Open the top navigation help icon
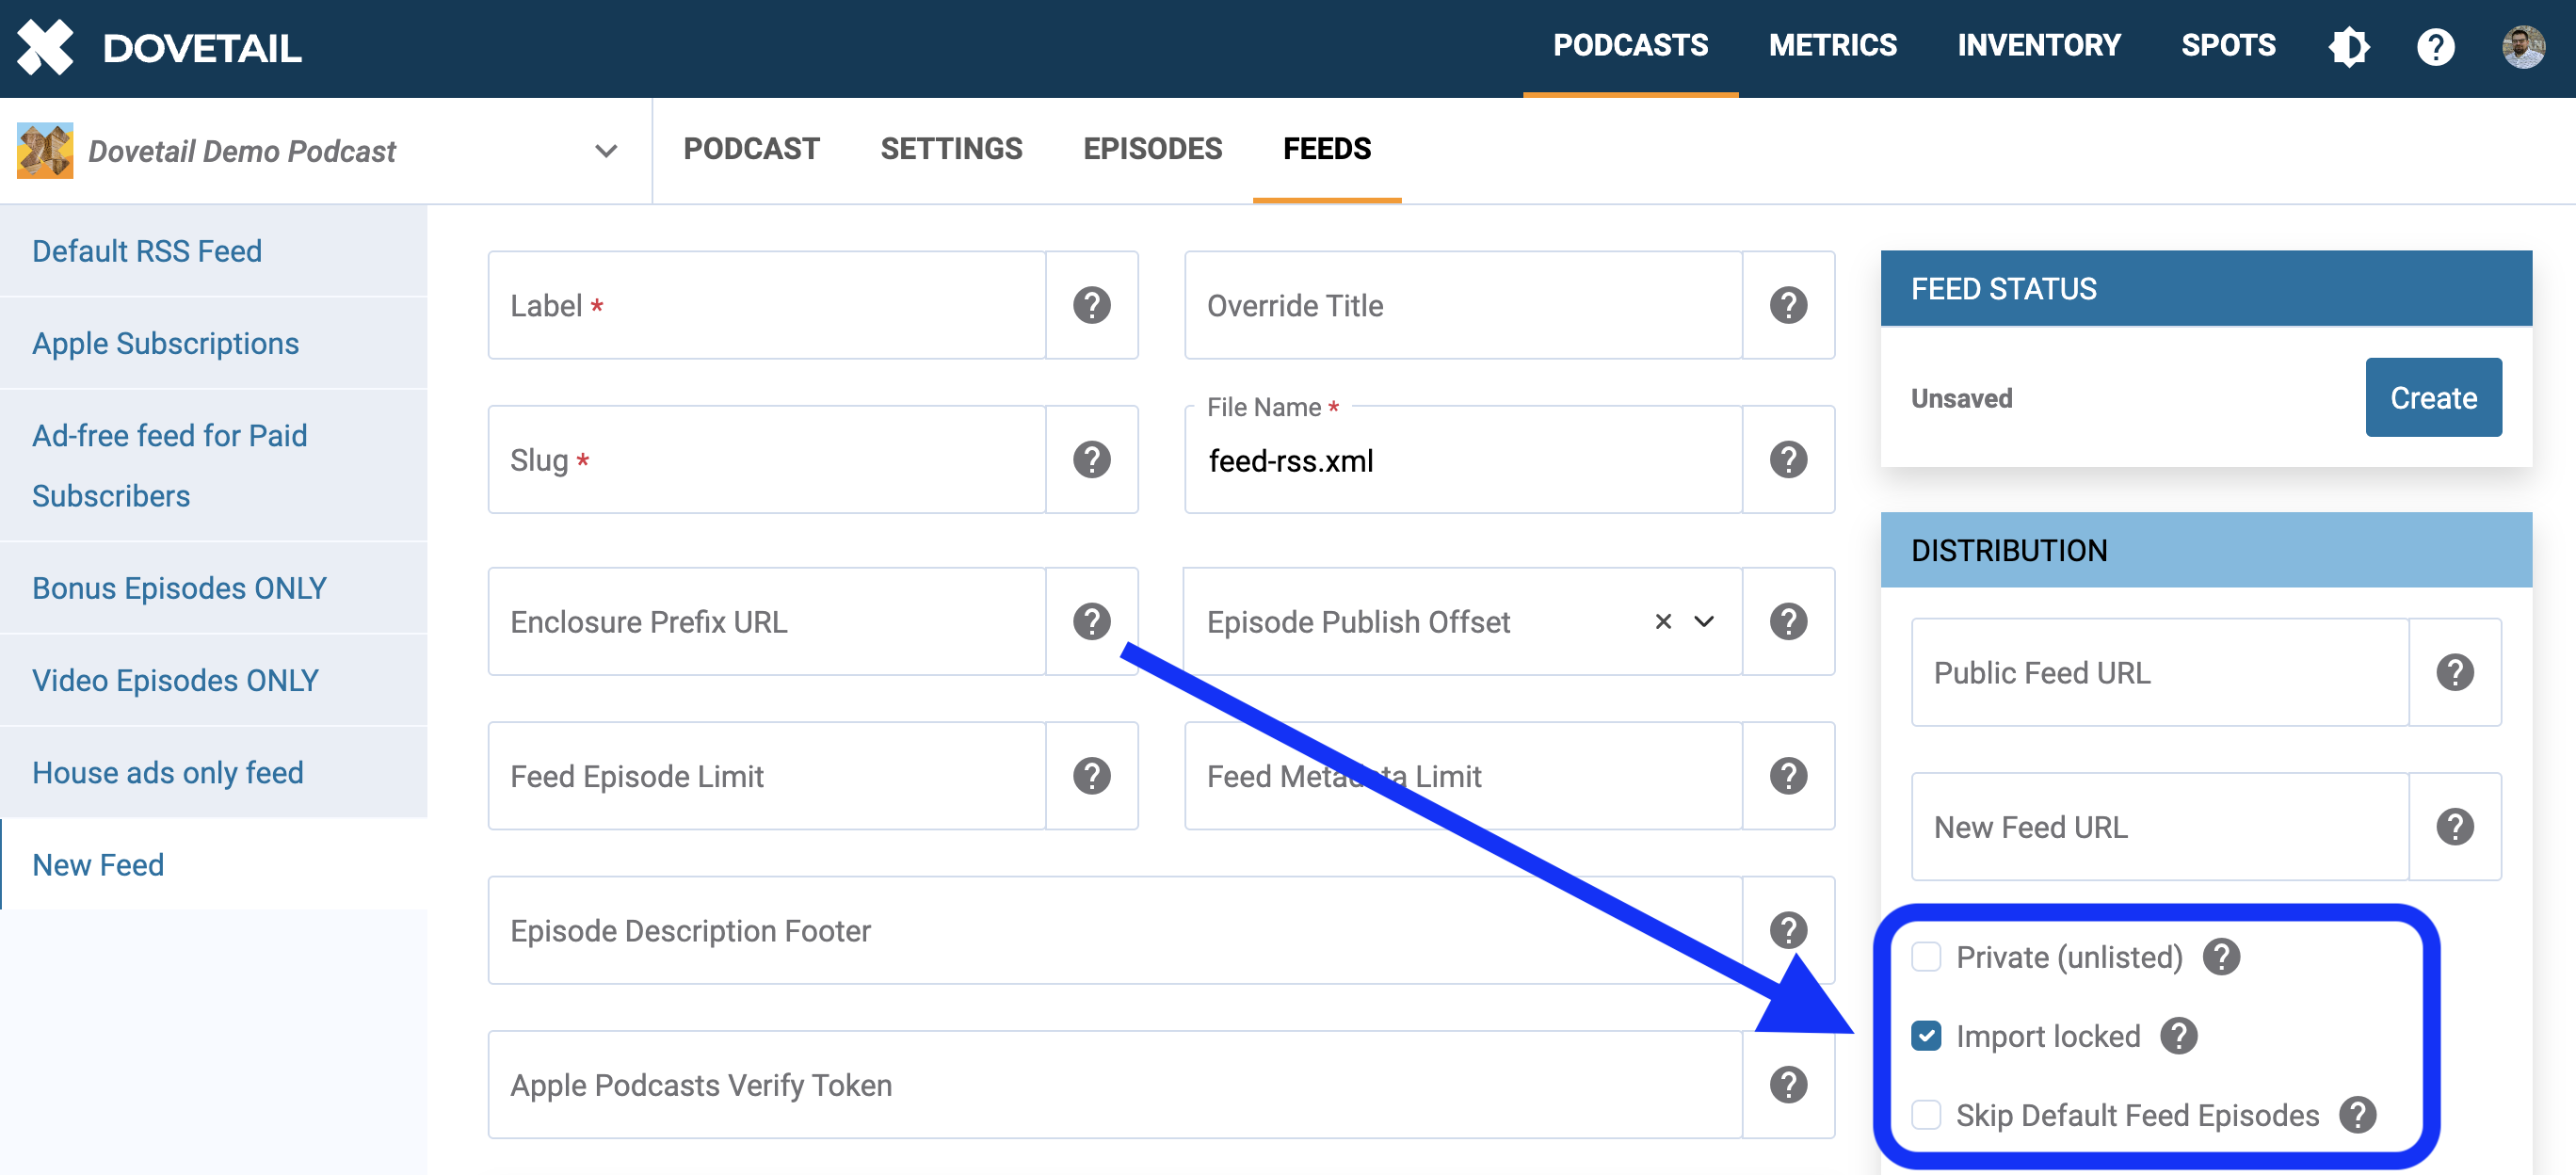This screenshot has width=2576, height=1175. coord(2435,47)
